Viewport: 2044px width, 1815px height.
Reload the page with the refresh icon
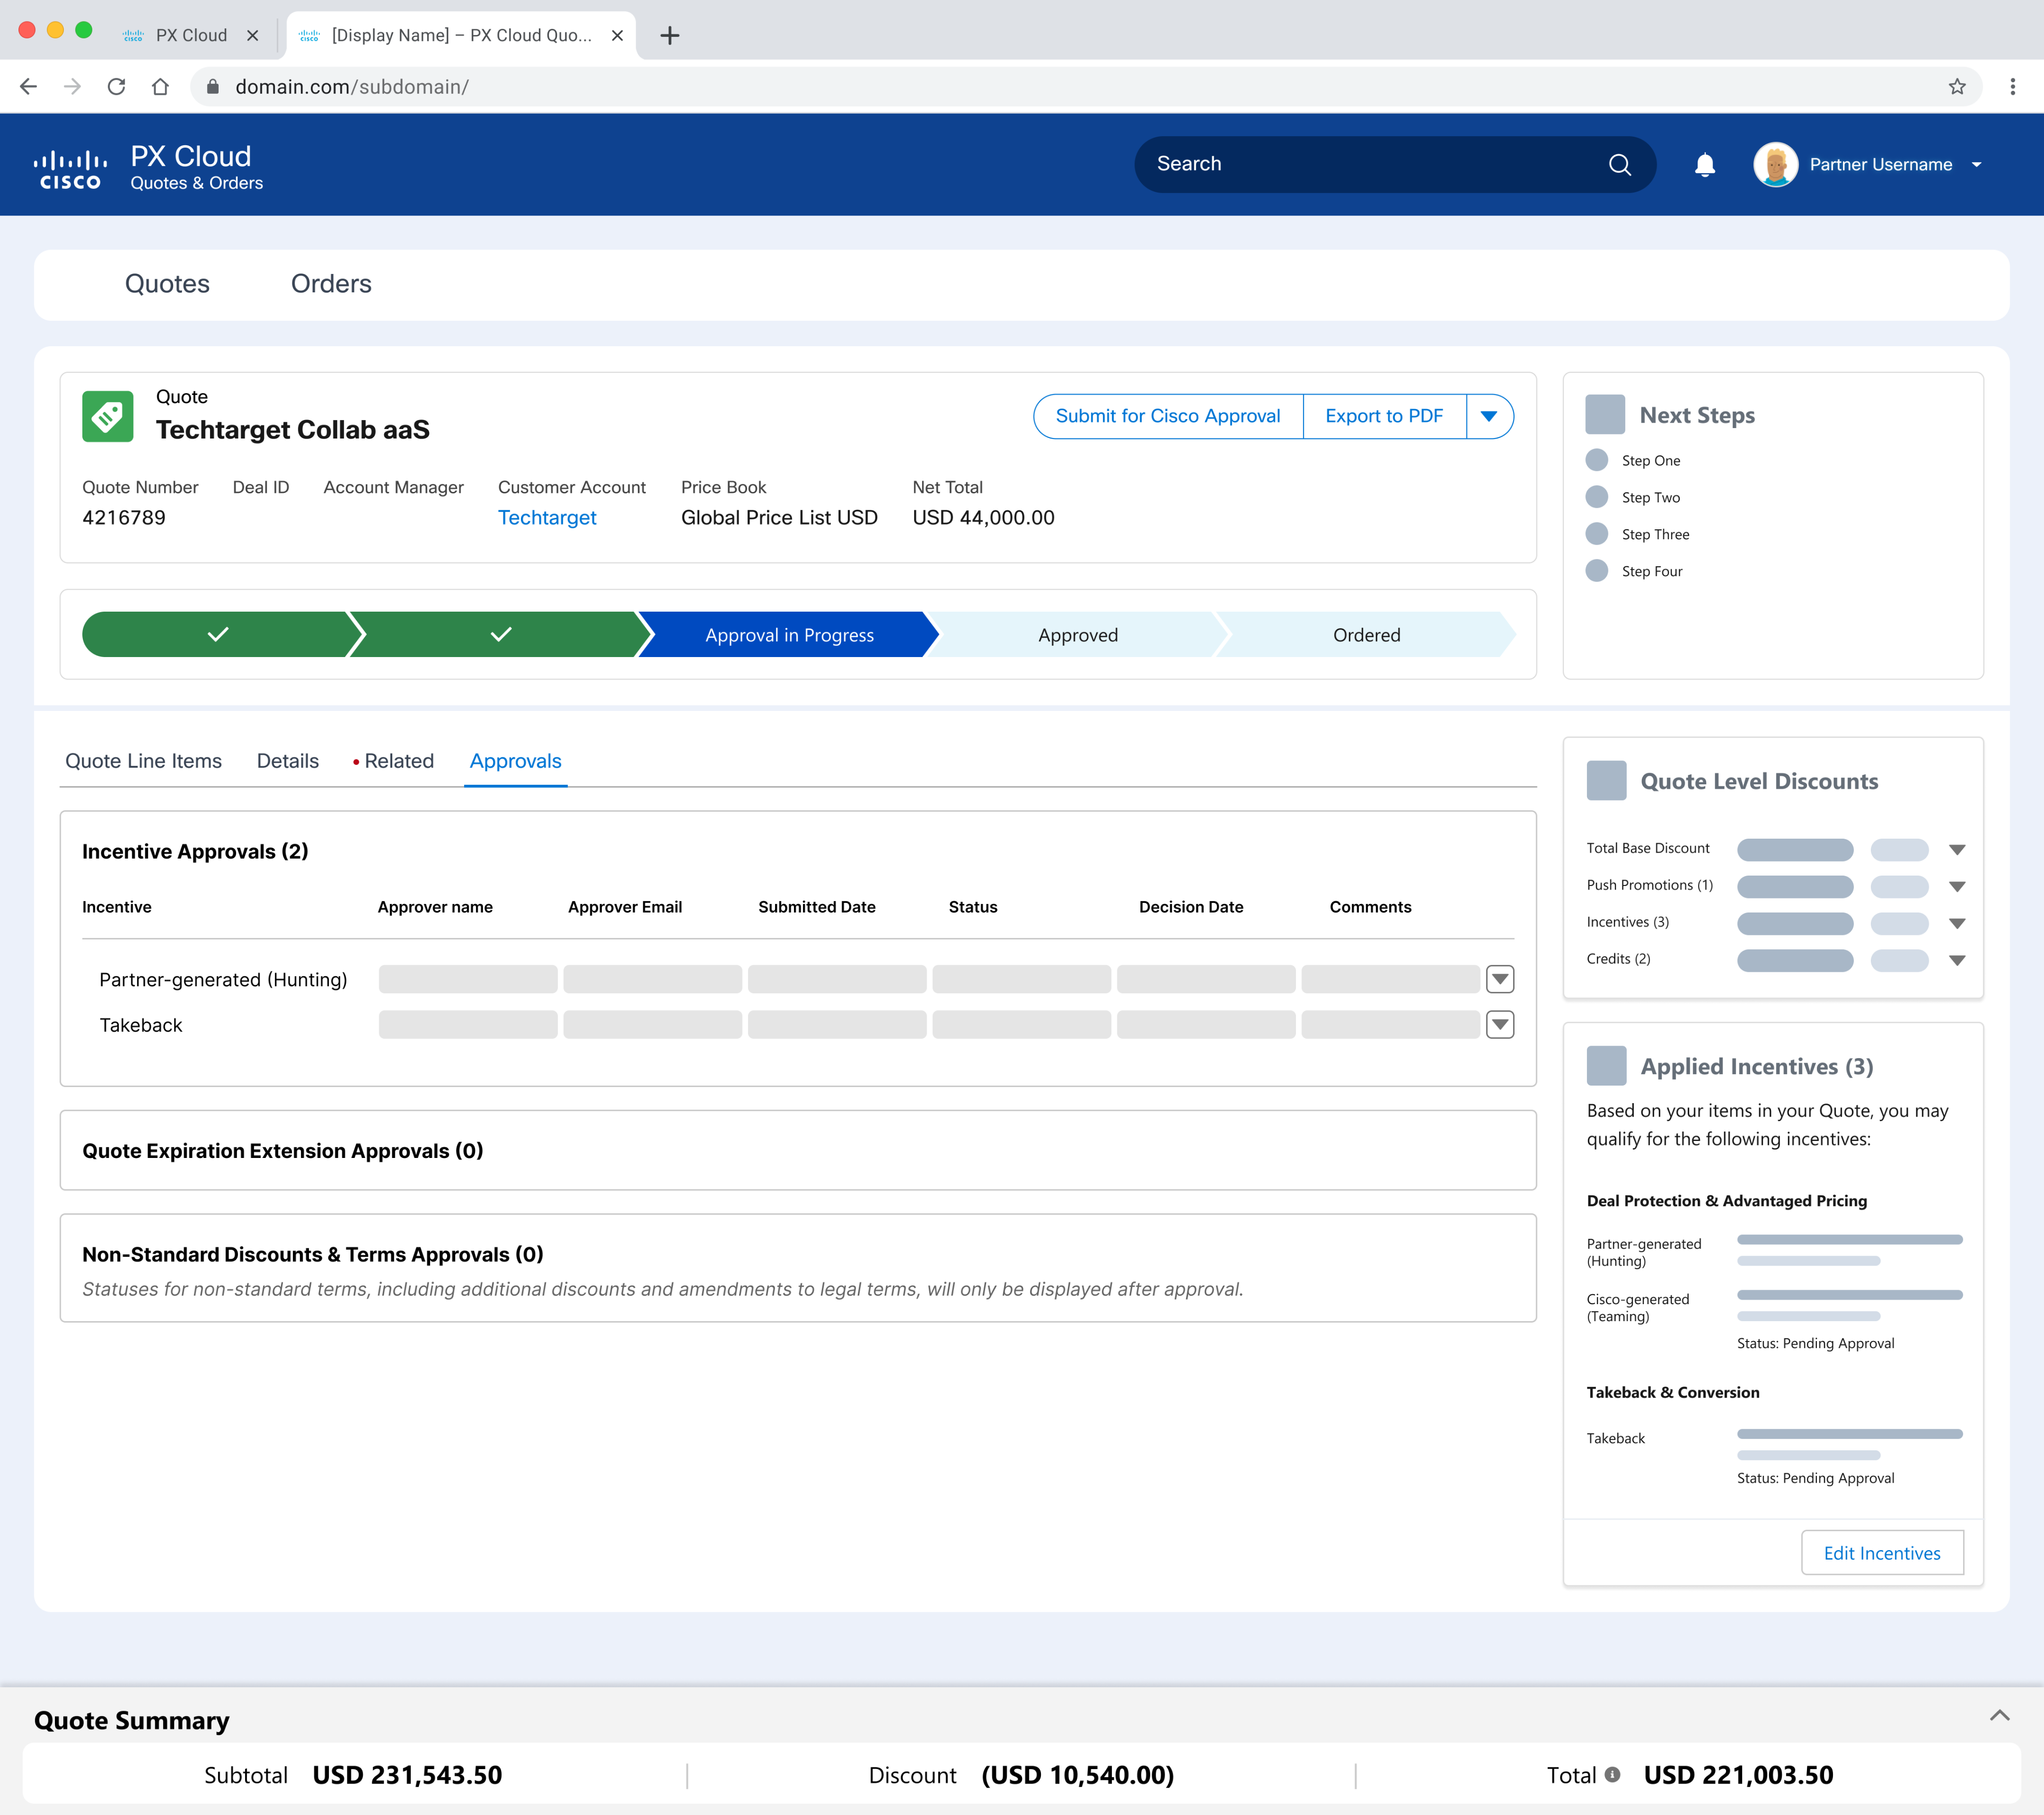tap(116, 87)
